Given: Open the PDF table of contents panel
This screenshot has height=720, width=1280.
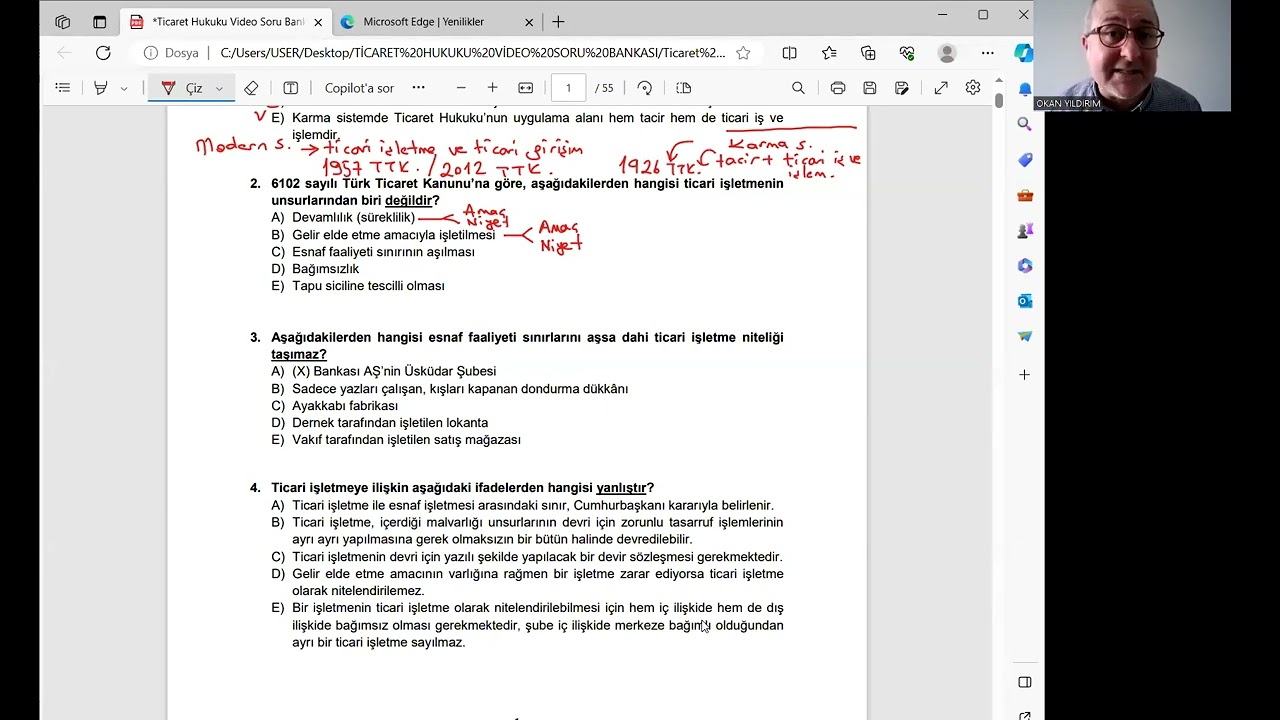Looking at the screenshot, I should (x=63, y=88).
